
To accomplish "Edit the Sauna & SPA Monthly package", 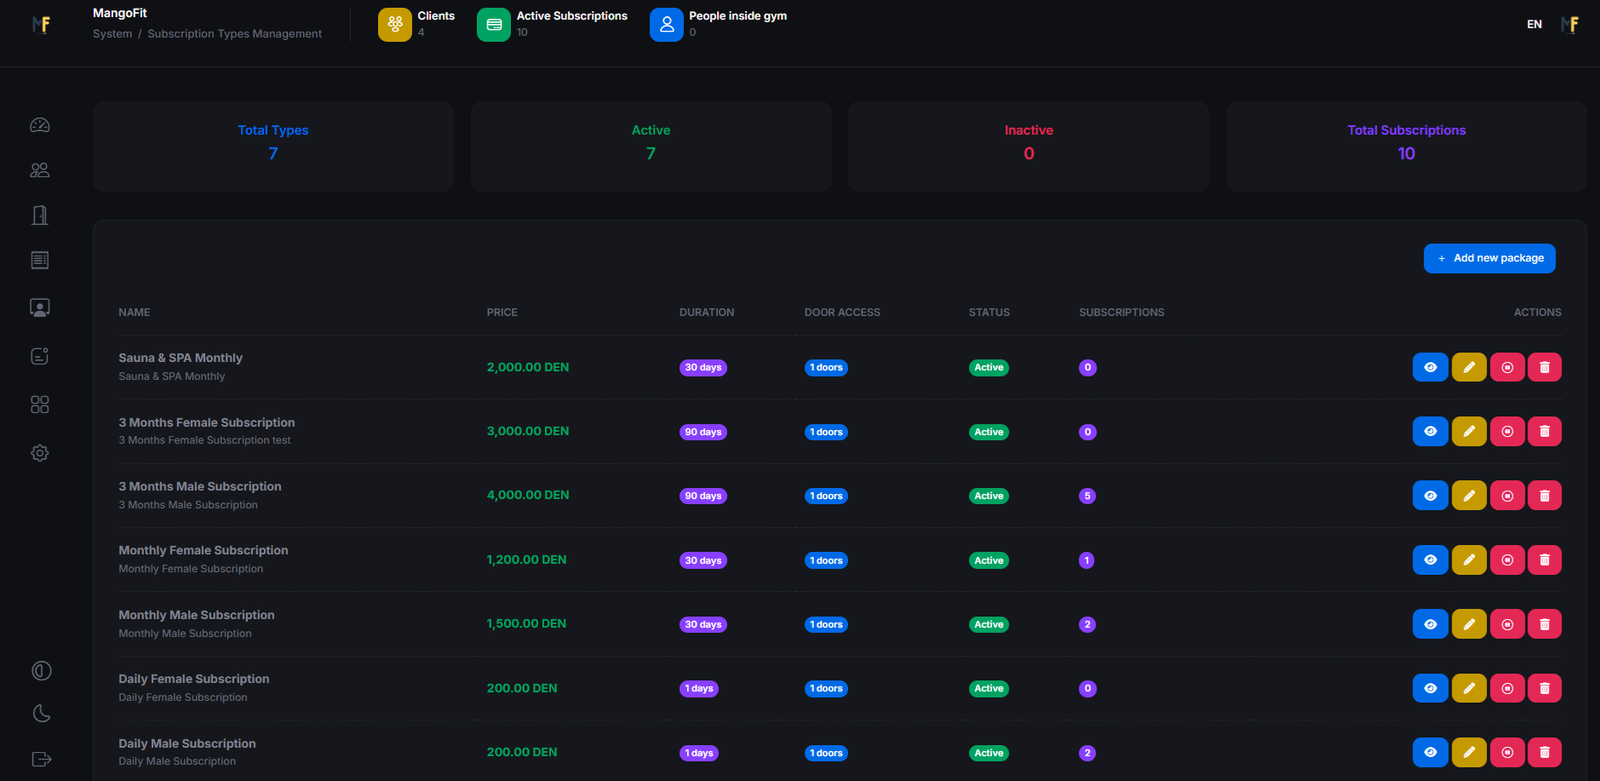I will click(x=1469, y=367).
